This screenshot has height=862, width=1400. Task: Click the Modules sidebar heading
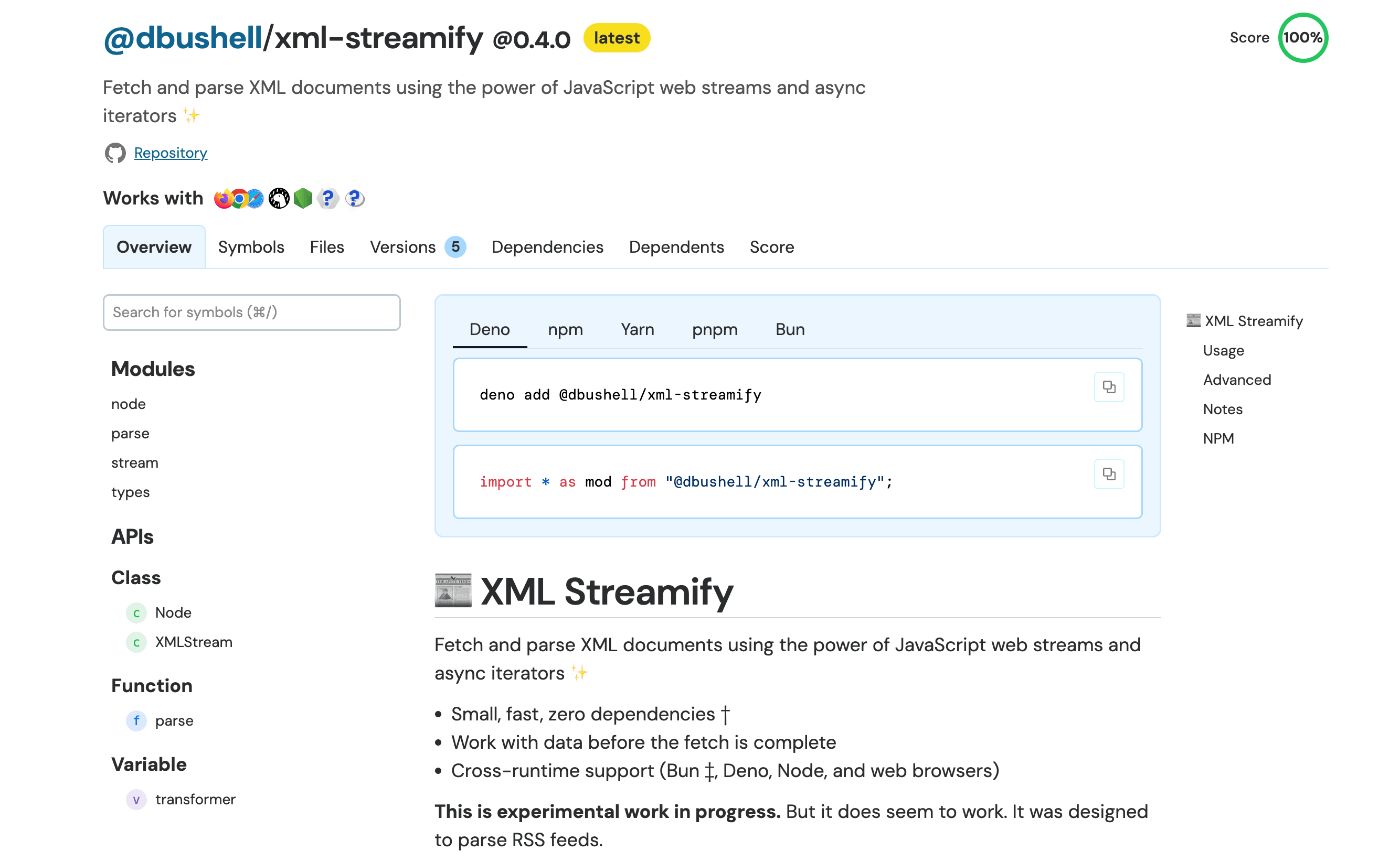click(x=153, y=369)
